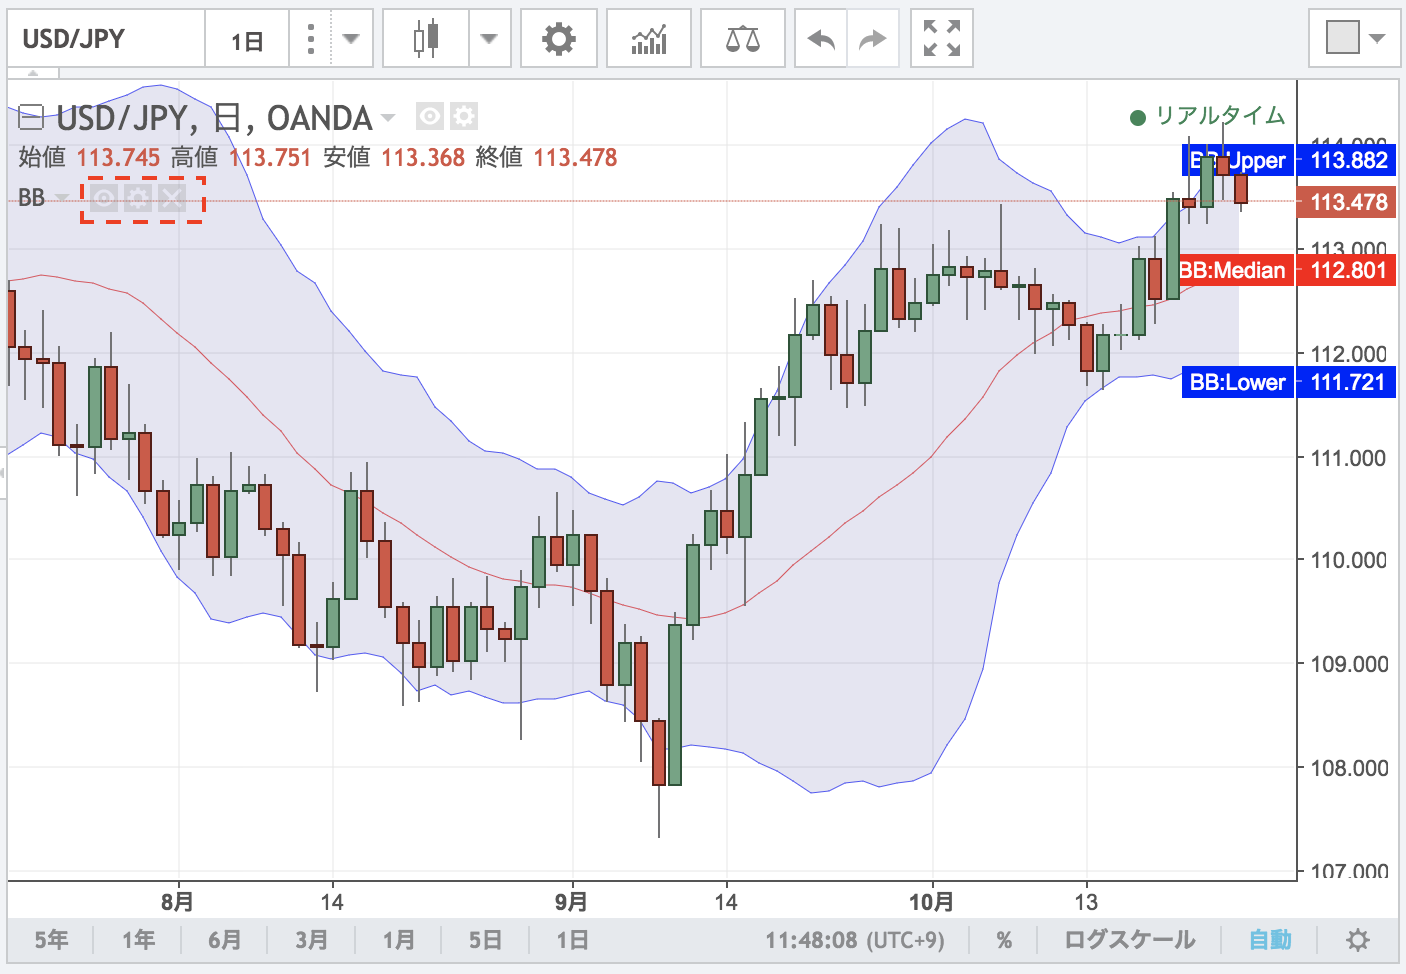Toggle ログスケール log scale
The height and width of the screenshot is (974, 1406).
click(1129, 940)
